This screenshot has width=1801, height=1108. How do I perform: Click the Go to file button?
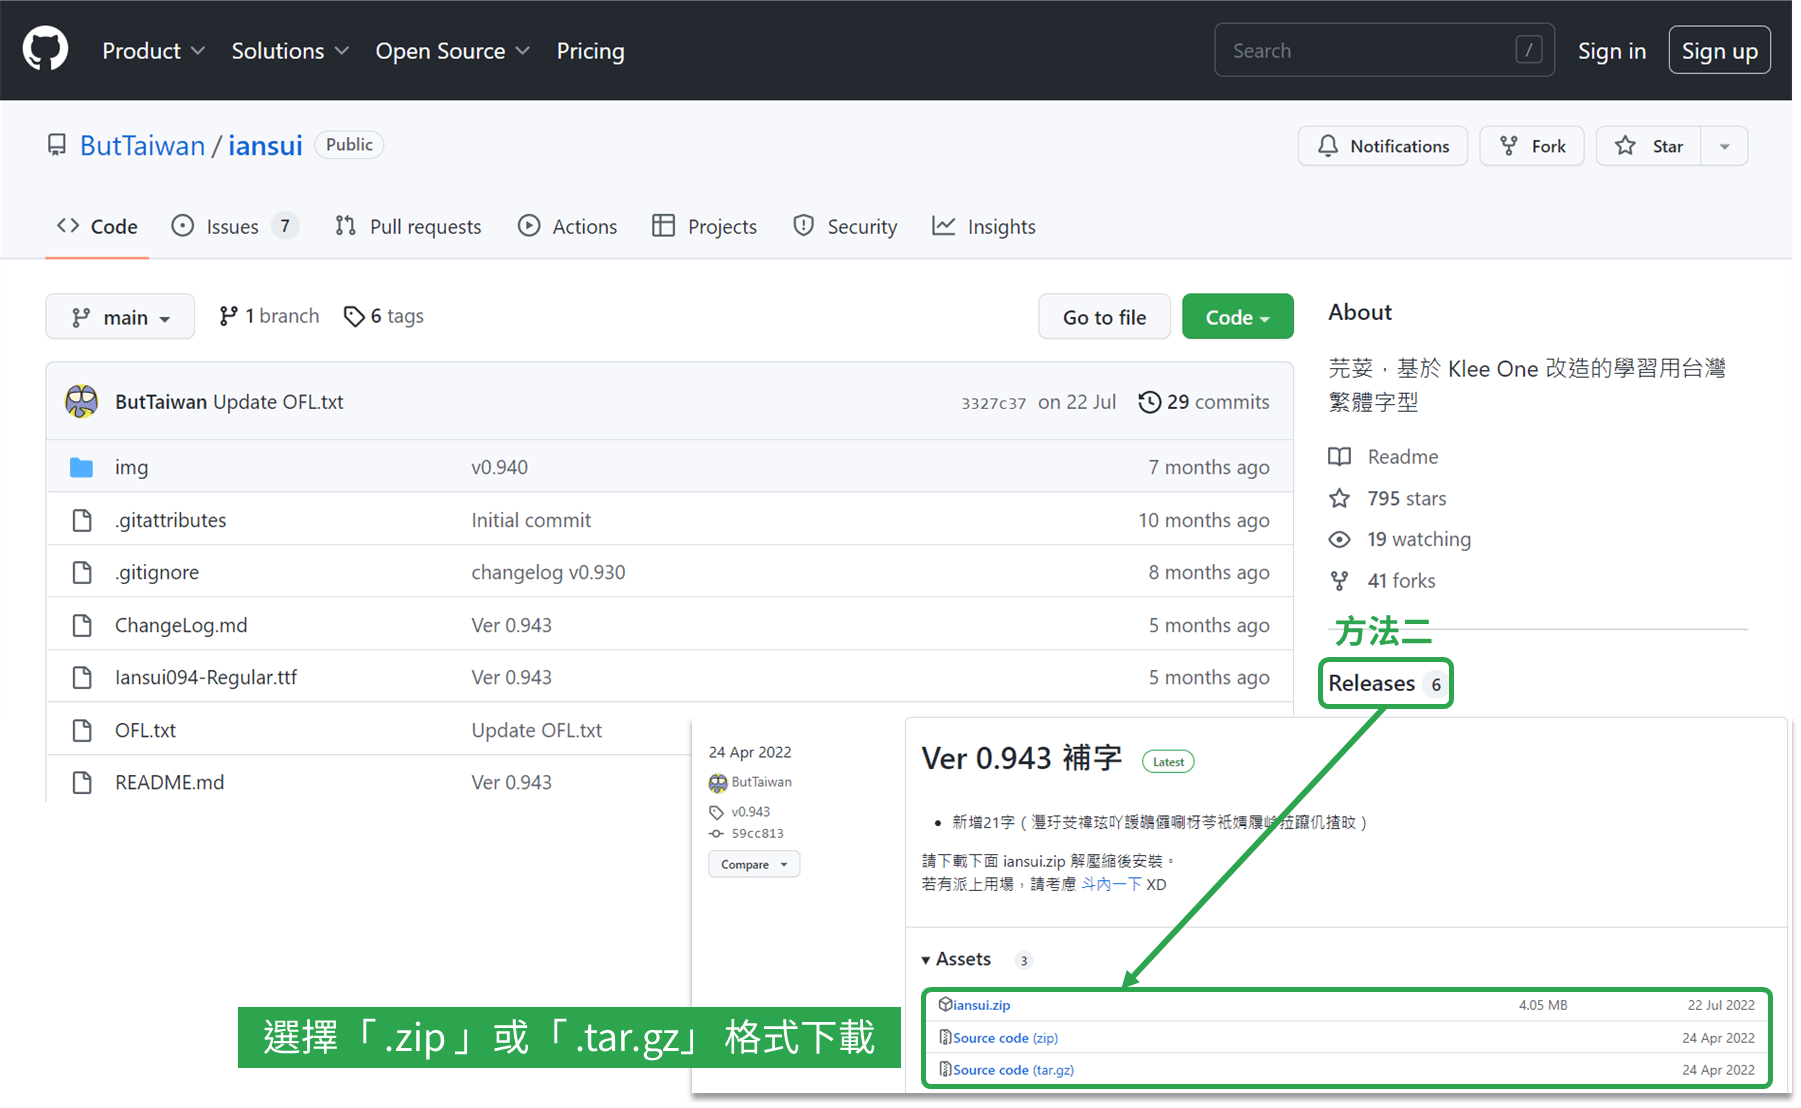click(1104, 317)
